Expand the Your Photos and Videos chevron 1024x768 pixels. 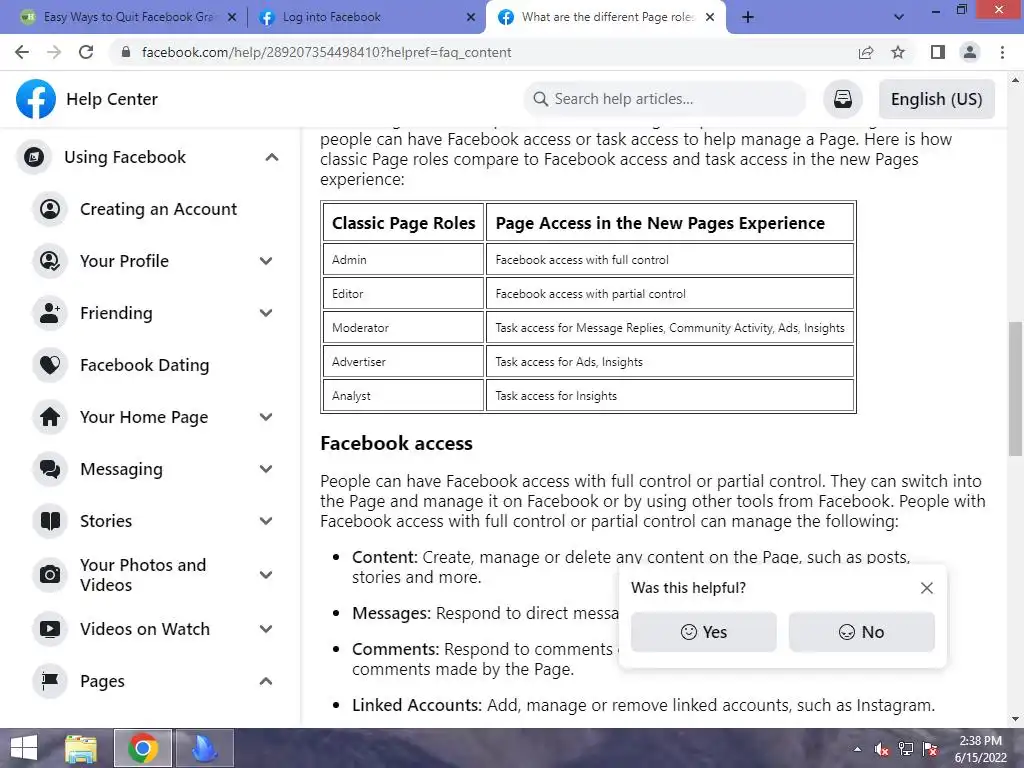(x=266, y=575)
